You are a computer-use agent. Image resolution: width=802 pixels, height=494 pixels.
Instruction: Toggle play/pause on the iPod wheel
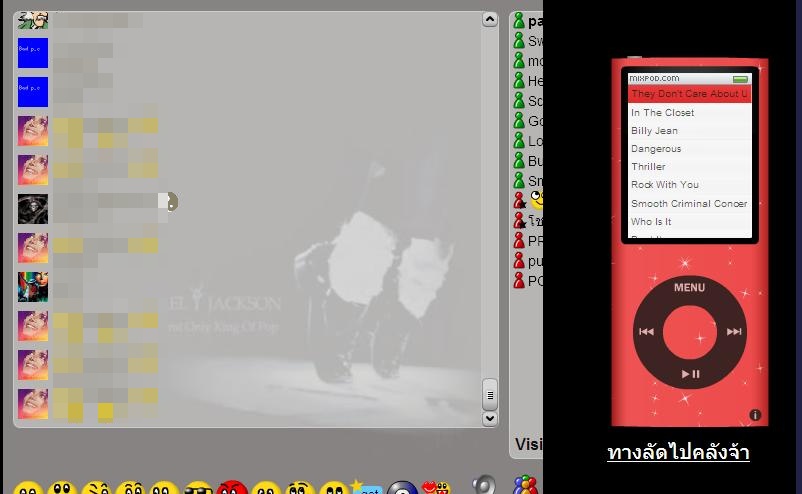point(690,374)
